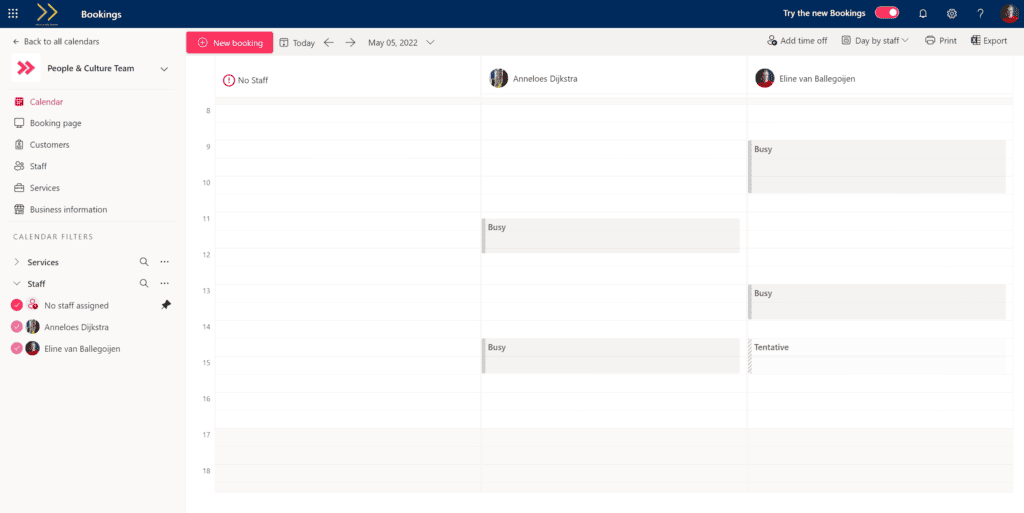Click Anneloes Dijkstra column header avatar
The image size is (1024, 513).
(499, 78)
